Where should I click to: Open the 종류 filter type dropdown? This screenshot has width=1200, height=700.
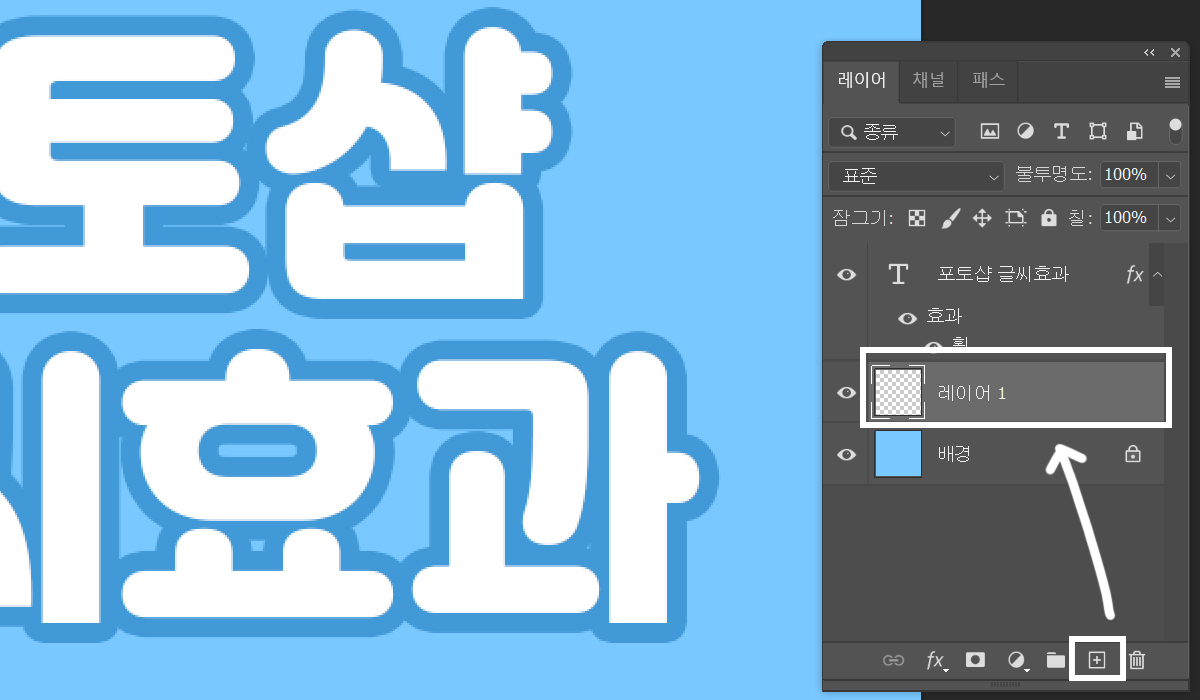[x=892, y=131]
